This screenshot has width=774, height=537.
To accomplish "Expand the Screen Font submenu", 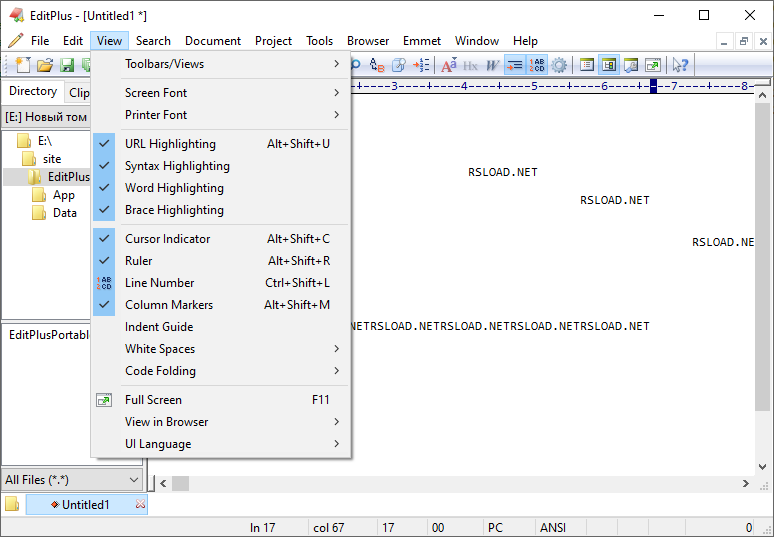I will [x=221, y=92].
